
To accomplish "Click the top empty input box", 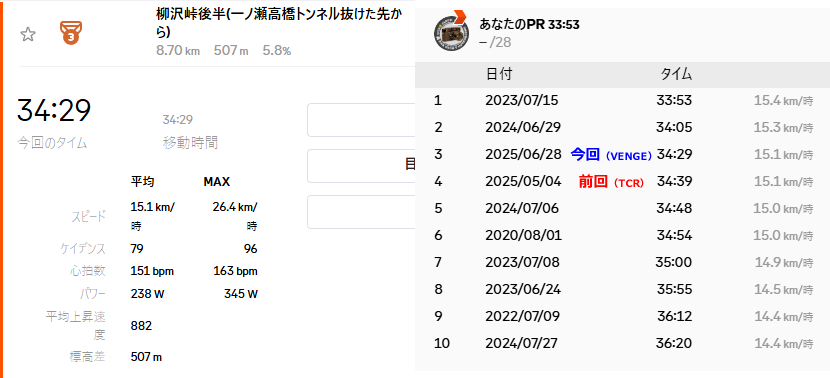I will pyautogui.click(x=361, y=120).
